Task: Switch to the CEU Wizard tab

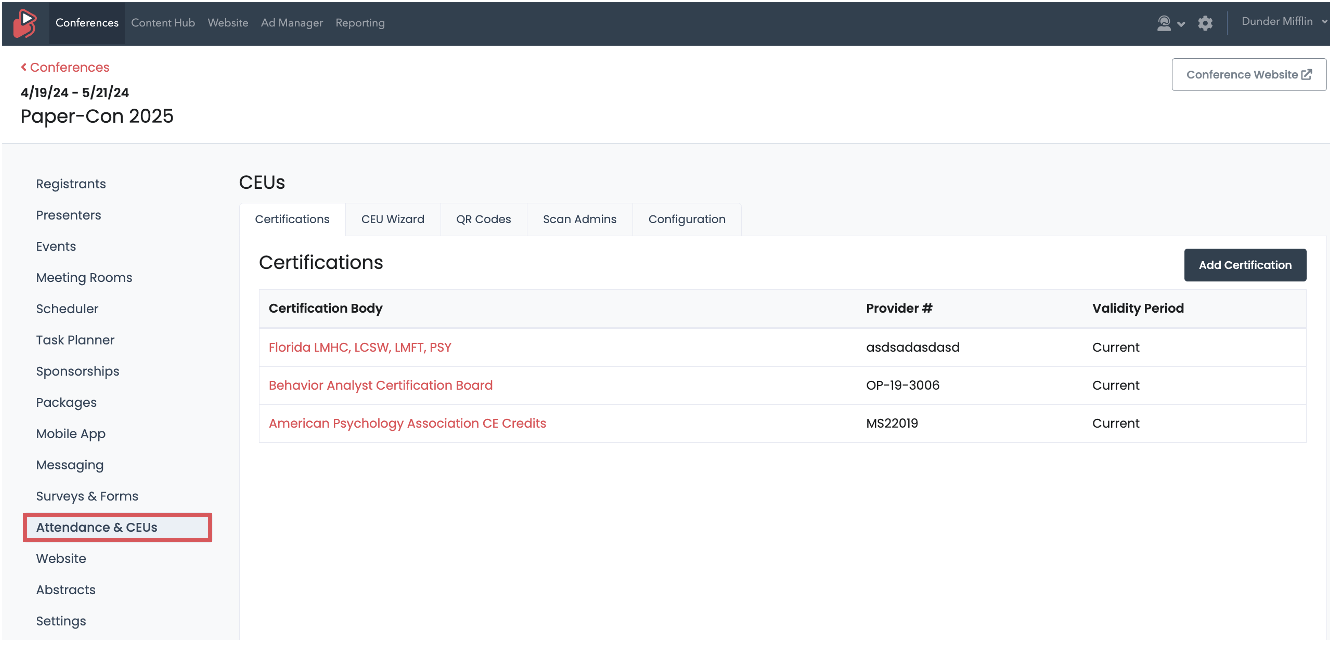Action: [393, 219]
